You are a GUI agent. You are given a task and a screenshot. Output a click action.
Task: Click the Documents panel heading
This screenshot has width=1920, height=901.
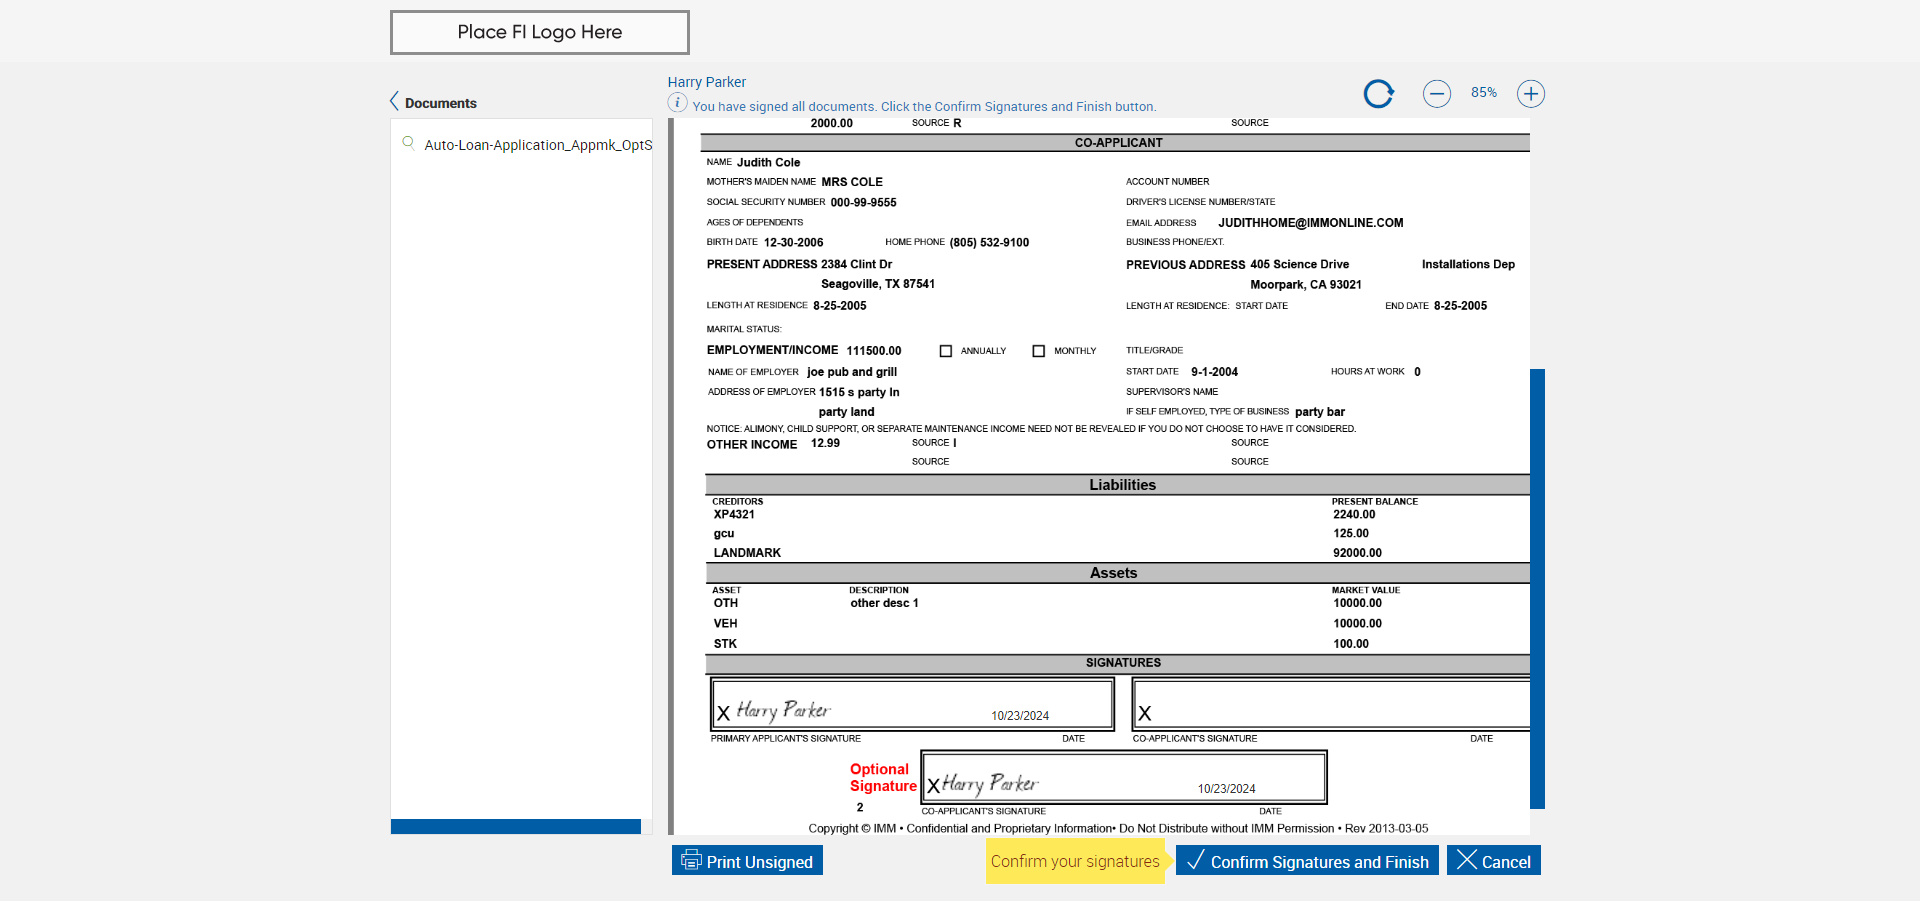440,103
